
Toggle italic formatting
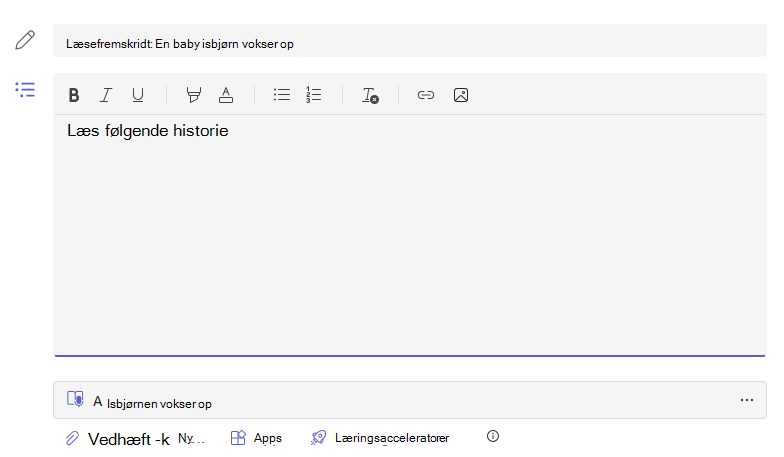pos(106,95)
